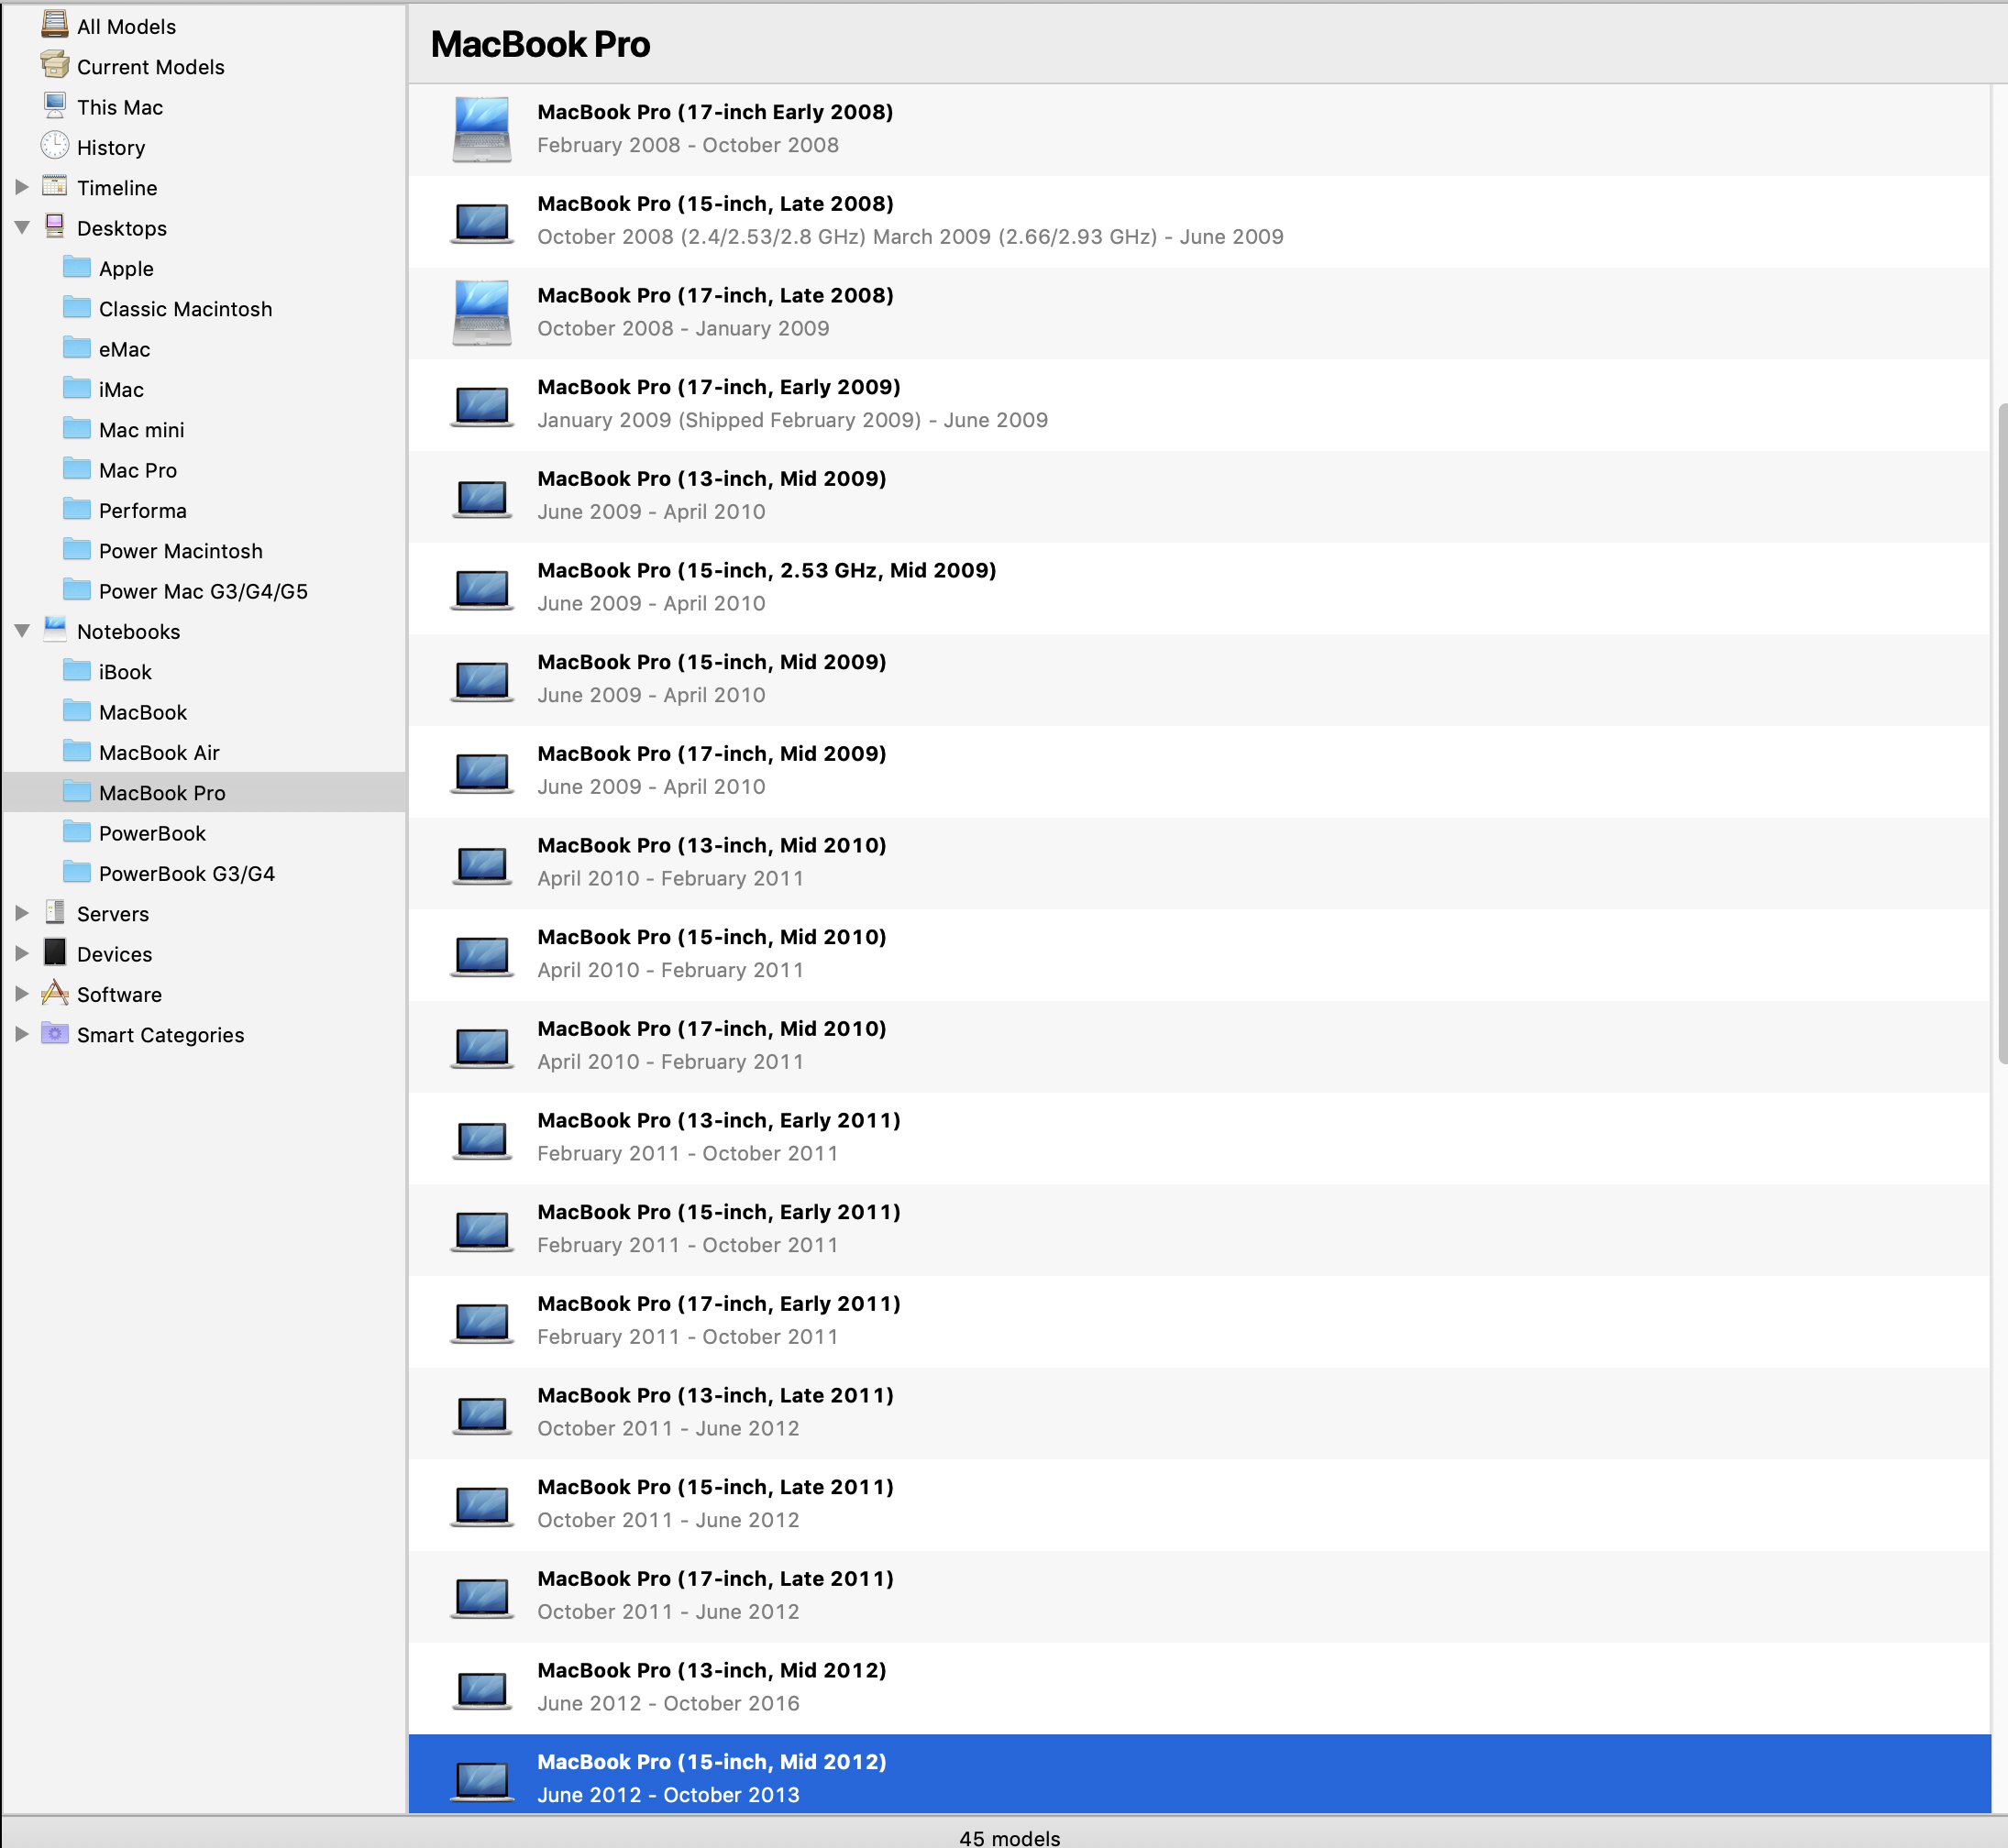
Task: Click the Devices black tablet icon
Action: (x=55, y=952)
